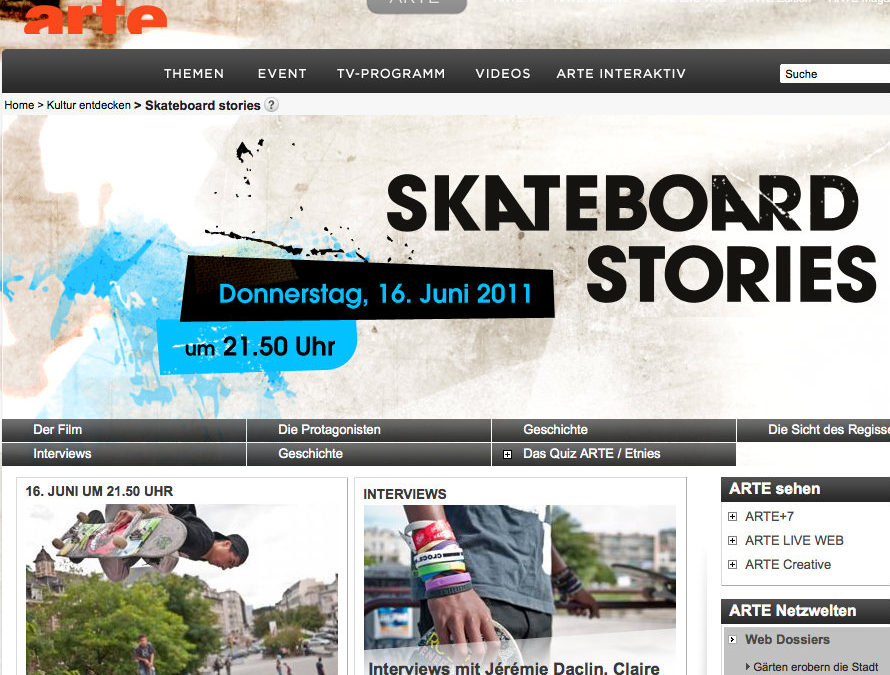Expand the ARTE LIVE WEB plus icon

[732, 540]
